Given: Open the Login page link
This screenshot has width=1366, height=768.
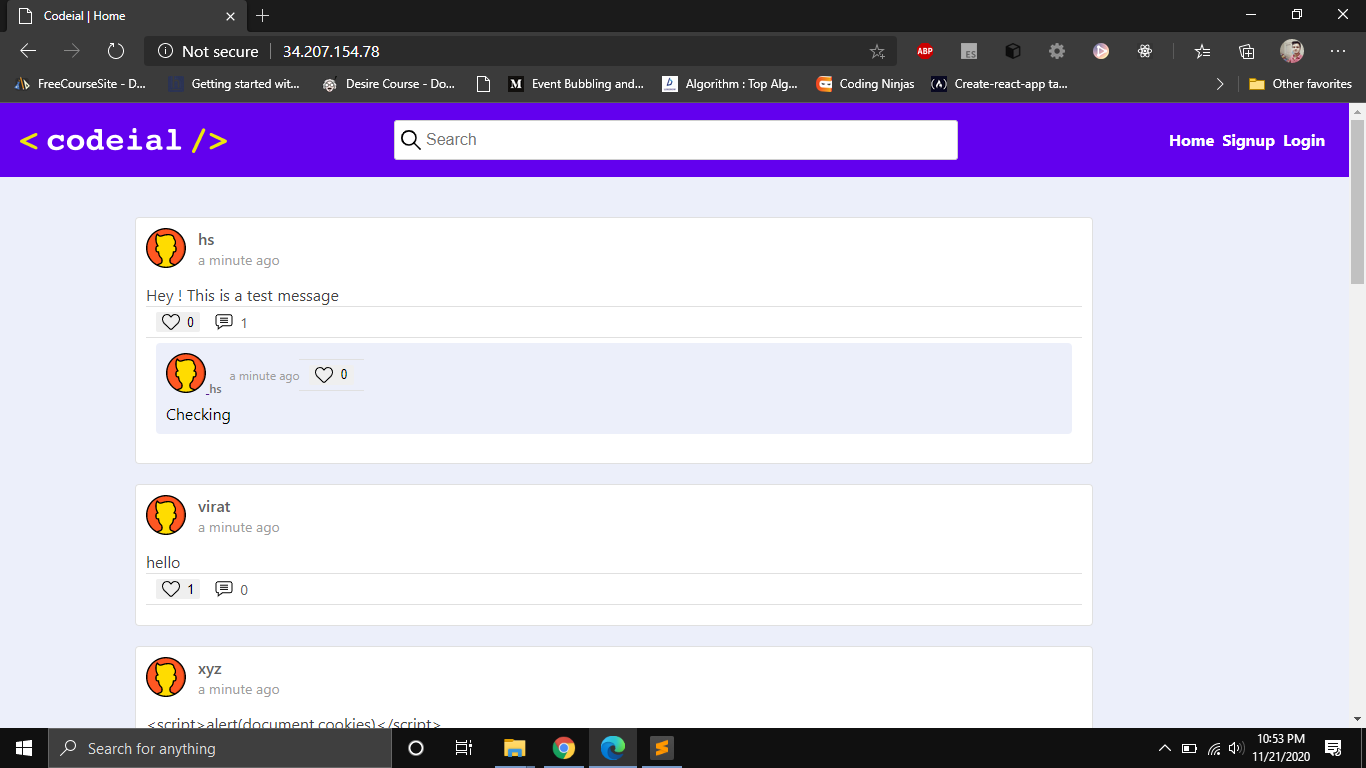Looking at the screenshot, I should (x=1304, y=141).
